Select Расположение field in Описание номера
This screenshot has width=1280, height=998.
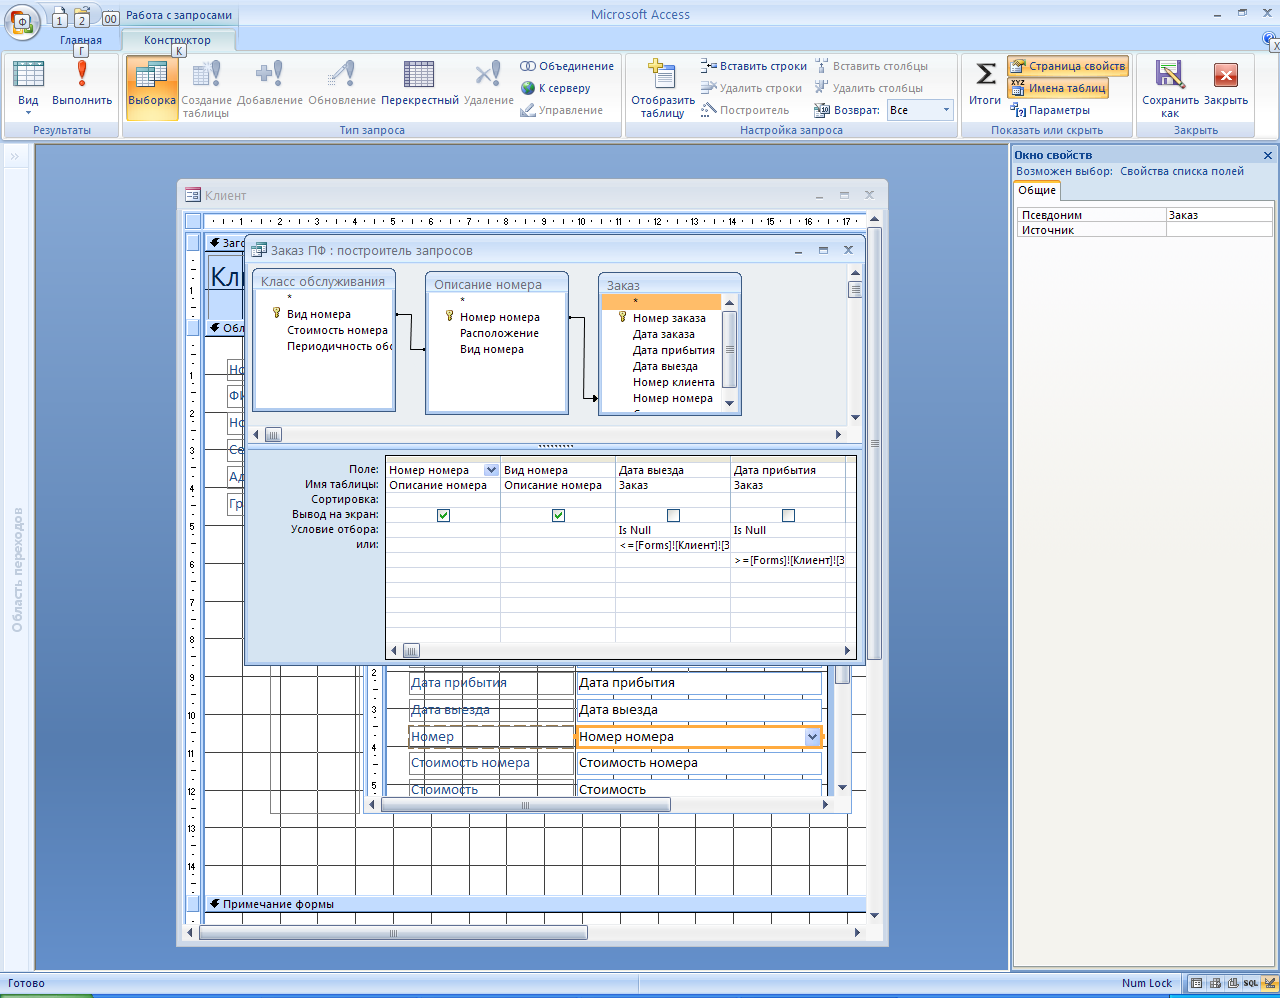(499, 333)
